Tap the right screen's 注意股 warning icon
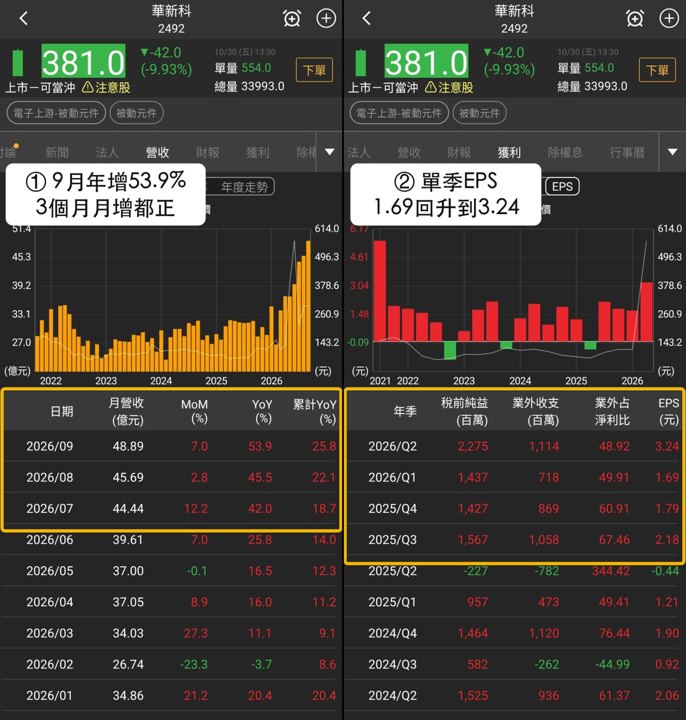686x720 pixels. pyautogui.click(x=430, y=87)
